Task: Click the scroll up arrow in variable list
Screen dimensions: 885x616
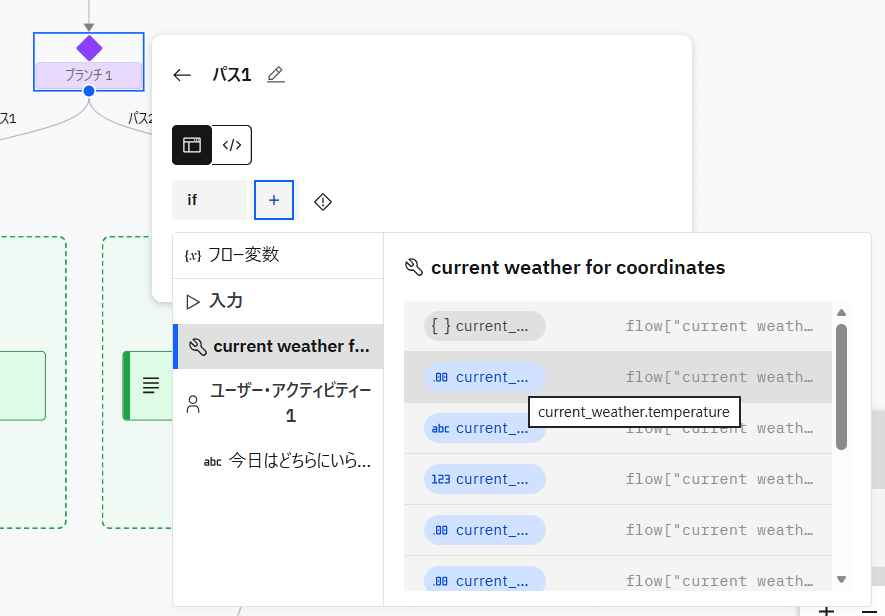Action: pyautogui.click(x=841, y=313)
